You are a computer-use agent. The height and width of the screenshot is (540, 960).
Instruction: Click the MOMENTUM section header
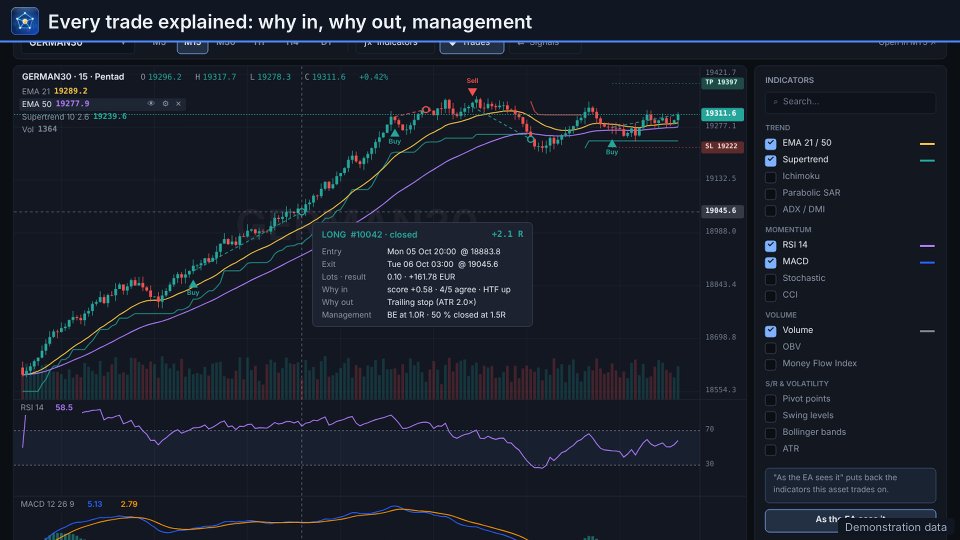(788, 230)
